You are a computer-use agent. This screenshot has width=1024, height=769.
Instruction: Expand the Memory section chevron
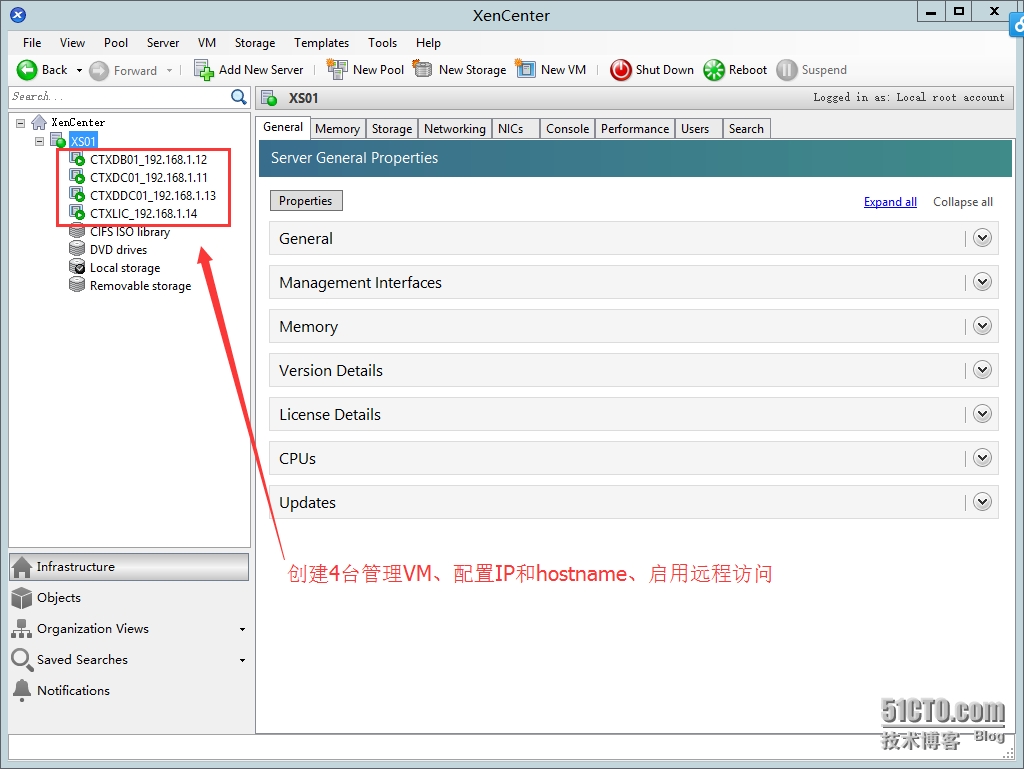pyautogui.click(x=982, y=326)
